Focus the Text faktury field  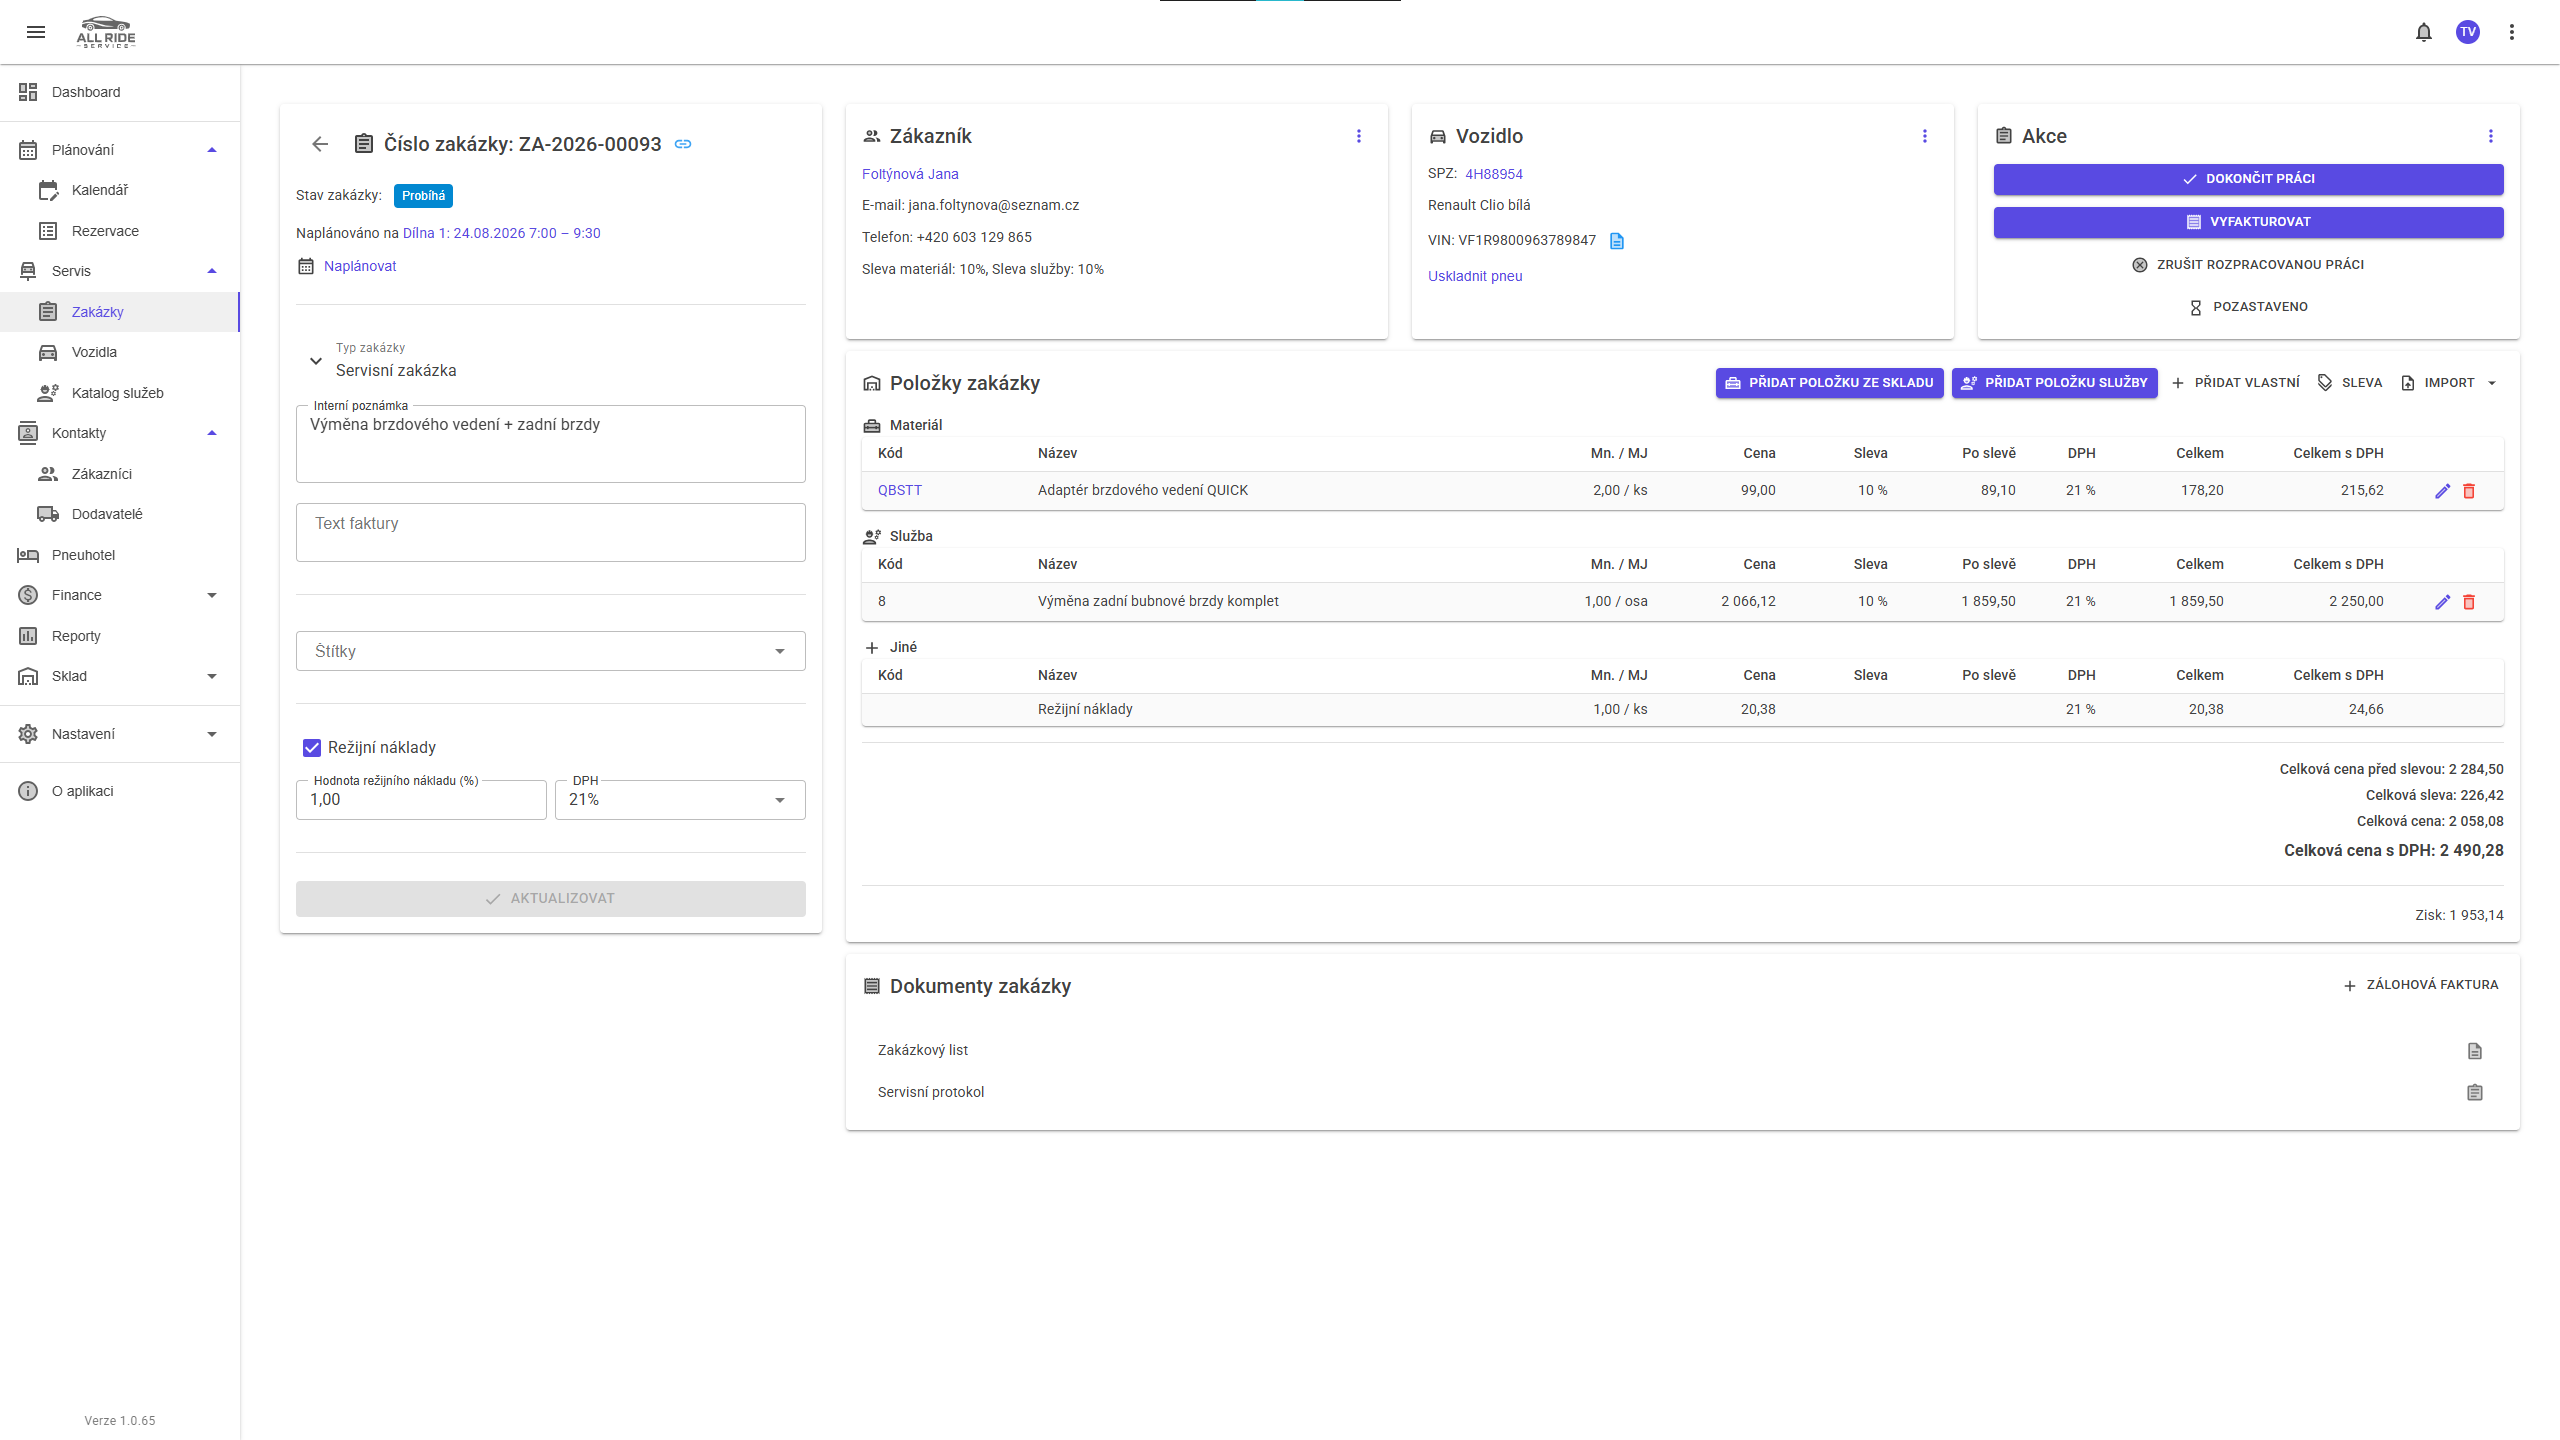click(x=551, y=533)
